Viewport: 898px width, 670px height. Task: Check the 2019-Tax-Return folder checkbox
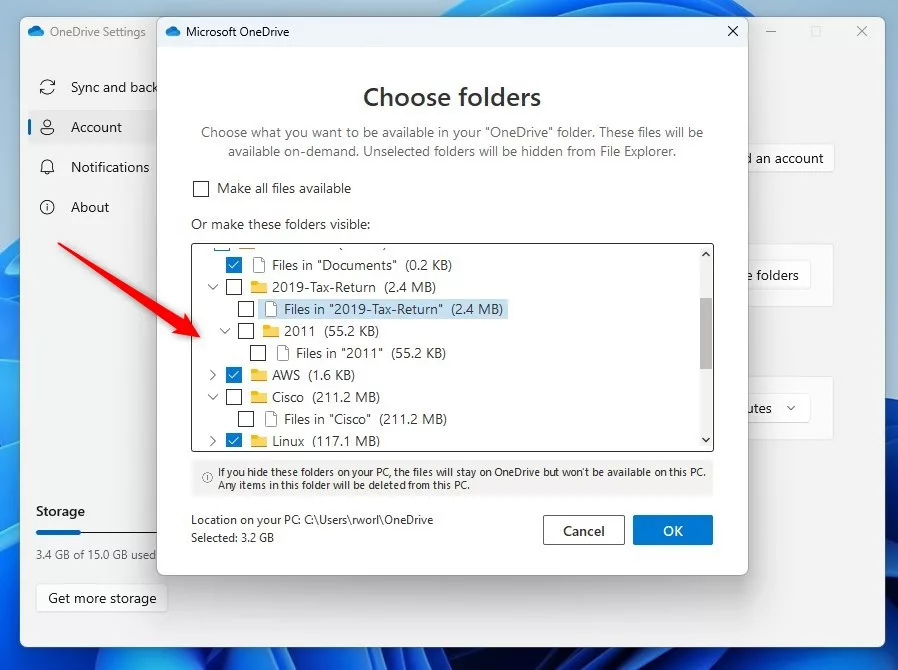(x=234, y=287)
